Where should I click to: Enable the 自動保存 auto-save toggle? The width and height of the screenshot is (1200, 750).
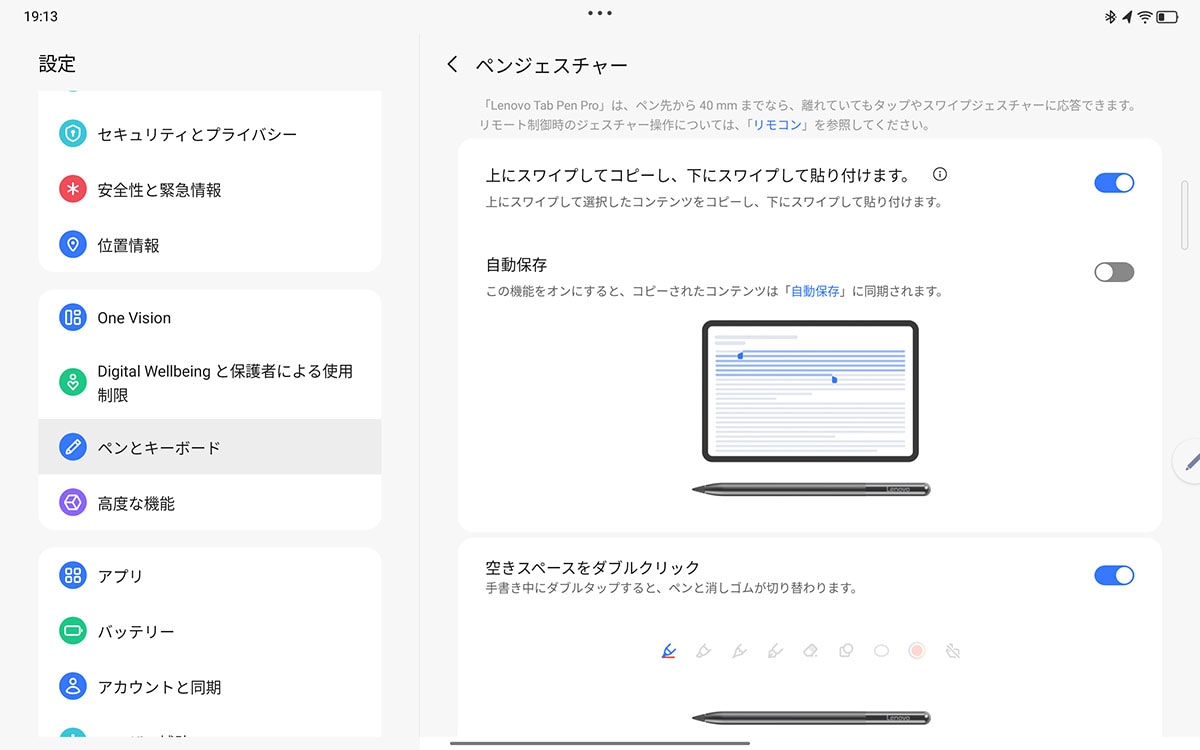click(1114, 271)
